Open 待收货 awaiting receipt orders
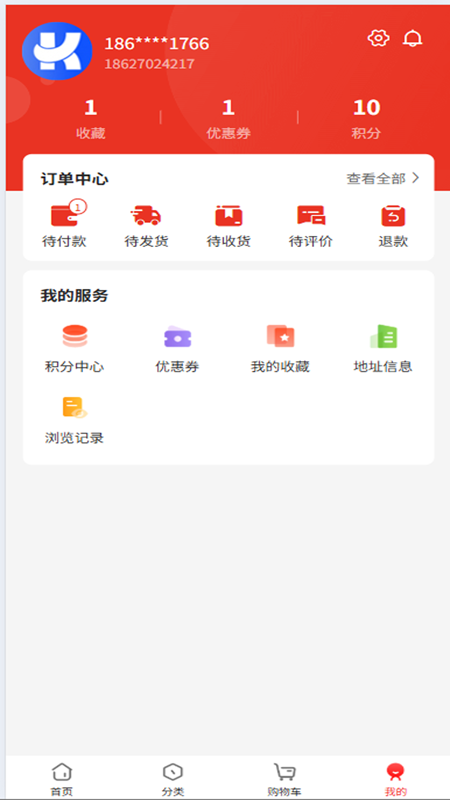This screenshot has height=800, width=450. coord(229,226)
